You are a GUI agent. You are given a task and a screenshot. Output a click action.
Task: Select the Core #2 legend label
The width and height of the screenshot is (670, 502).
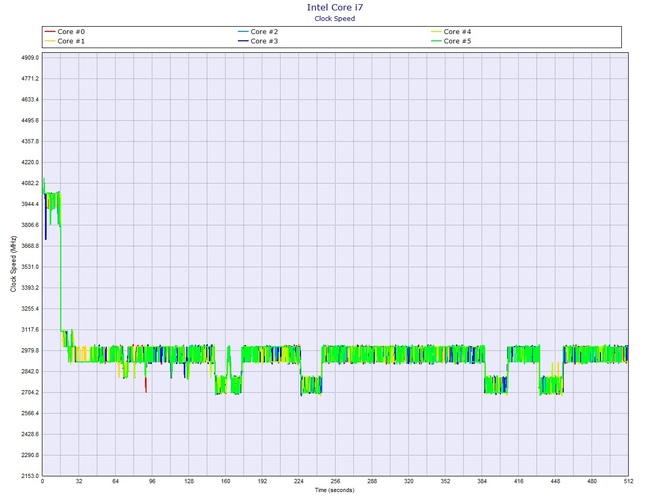[264, 32]
